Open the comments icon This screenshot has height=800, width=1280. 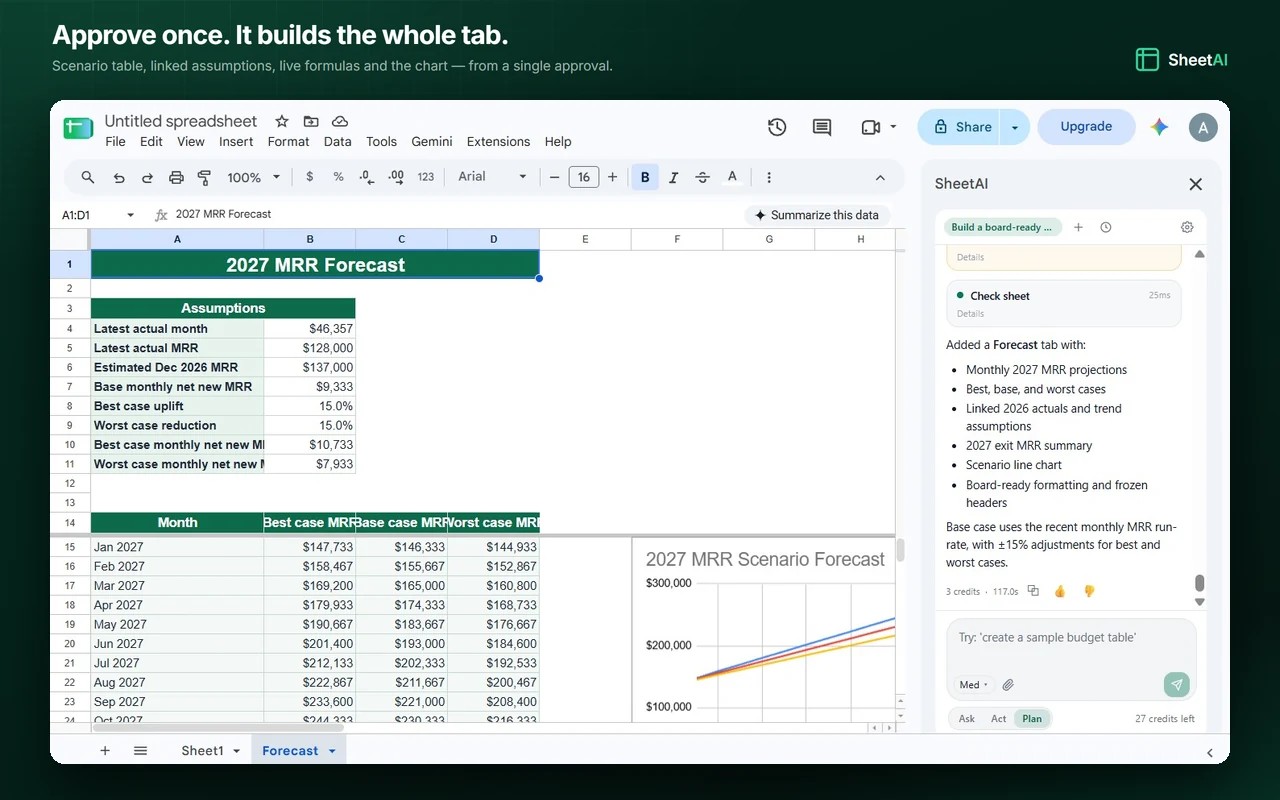pos(822,127)
